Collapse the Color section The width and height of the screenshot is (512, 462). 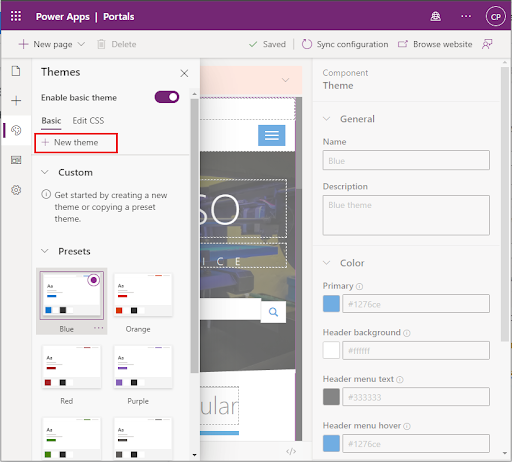327,263
